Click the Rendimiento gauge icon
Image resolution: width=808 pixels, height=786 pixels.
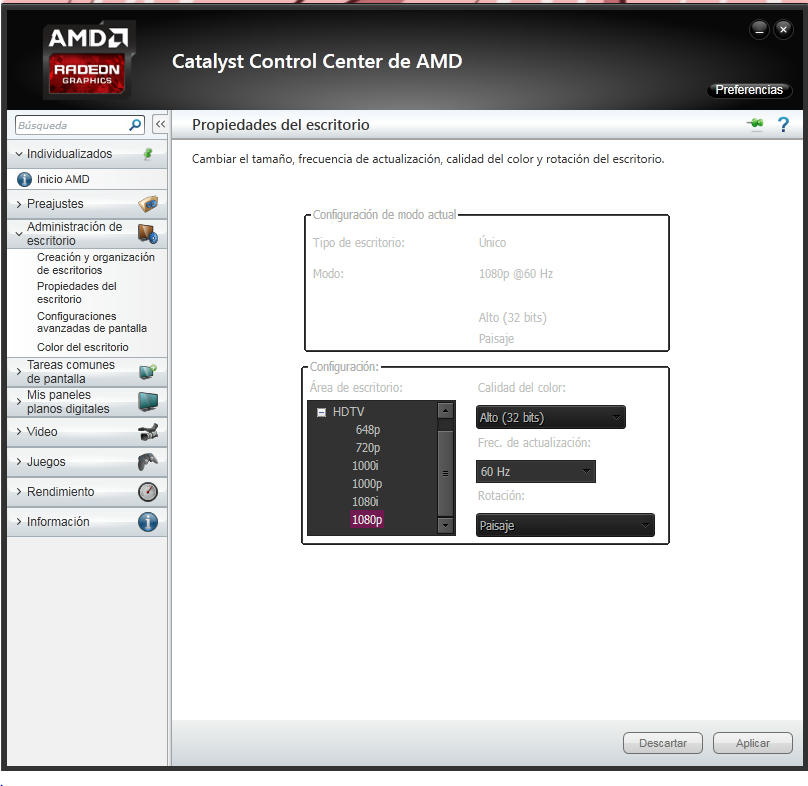(x=148, y=491)
